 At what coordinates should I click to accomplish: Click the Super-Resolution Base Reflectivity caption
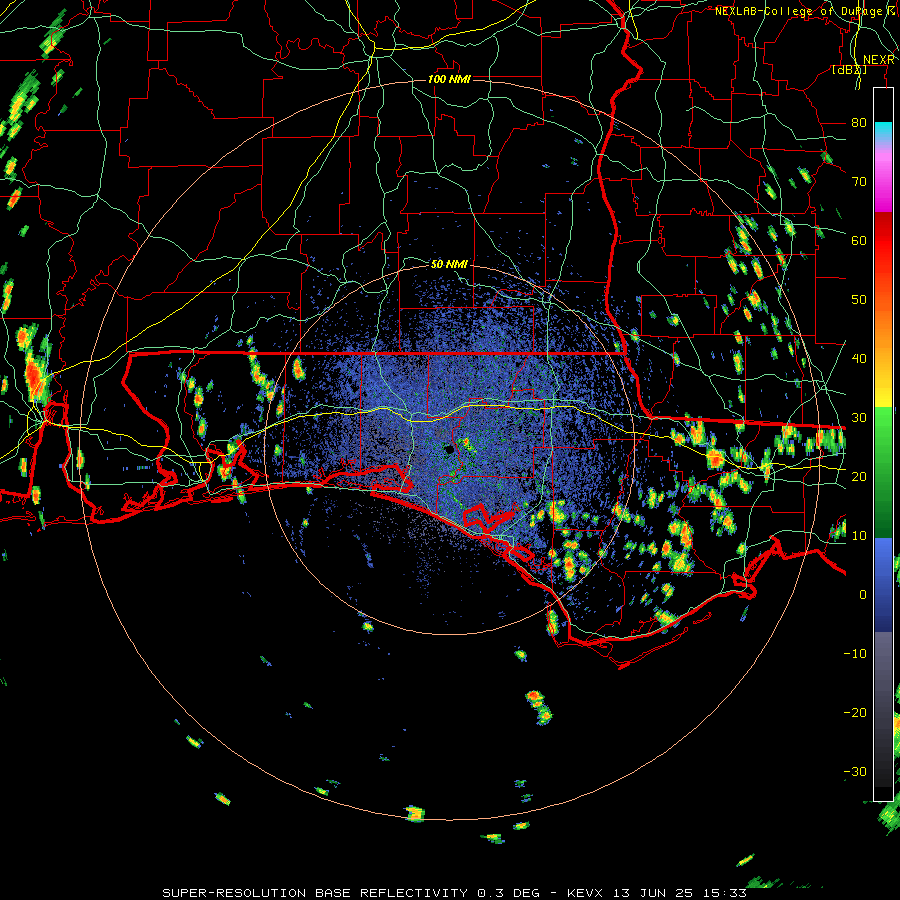[x=455, y=893]
